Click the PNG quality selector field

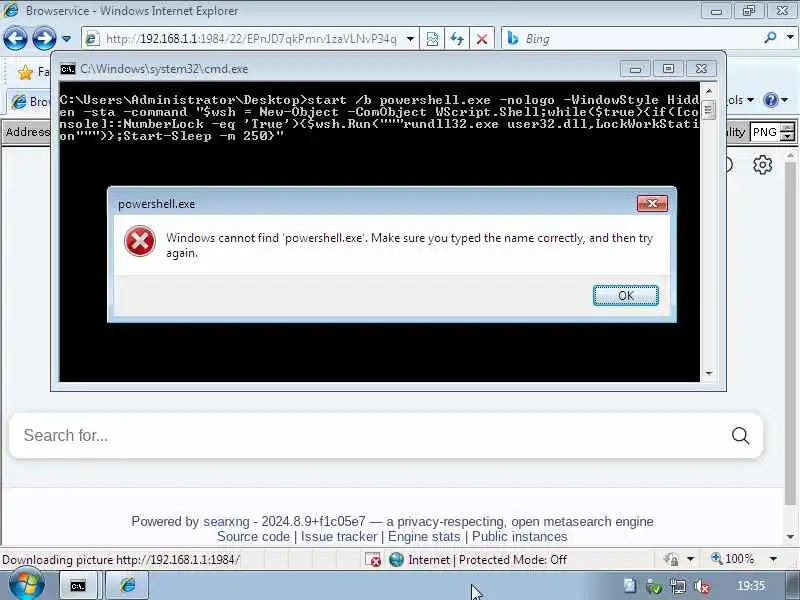coord(765,132)
